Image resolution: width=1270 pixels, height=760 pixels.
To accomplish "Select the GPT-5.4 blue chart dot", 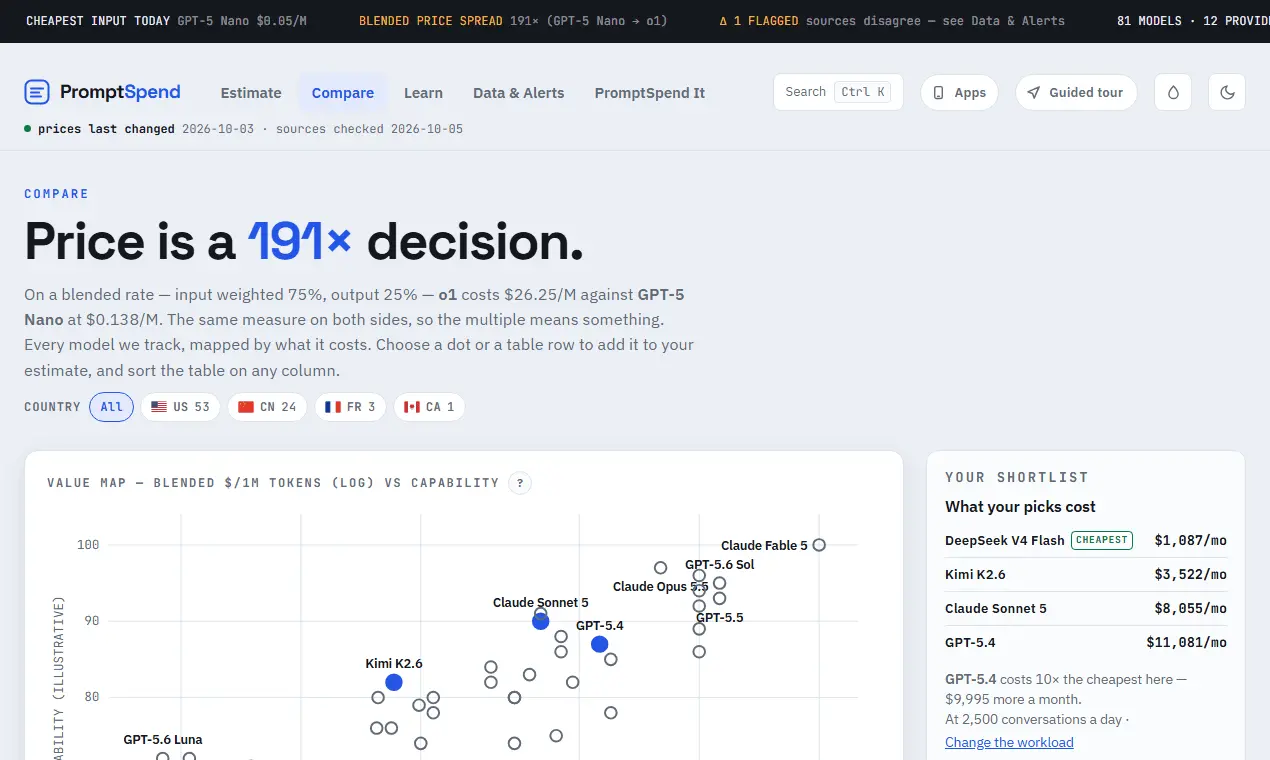I will (599, 644).
